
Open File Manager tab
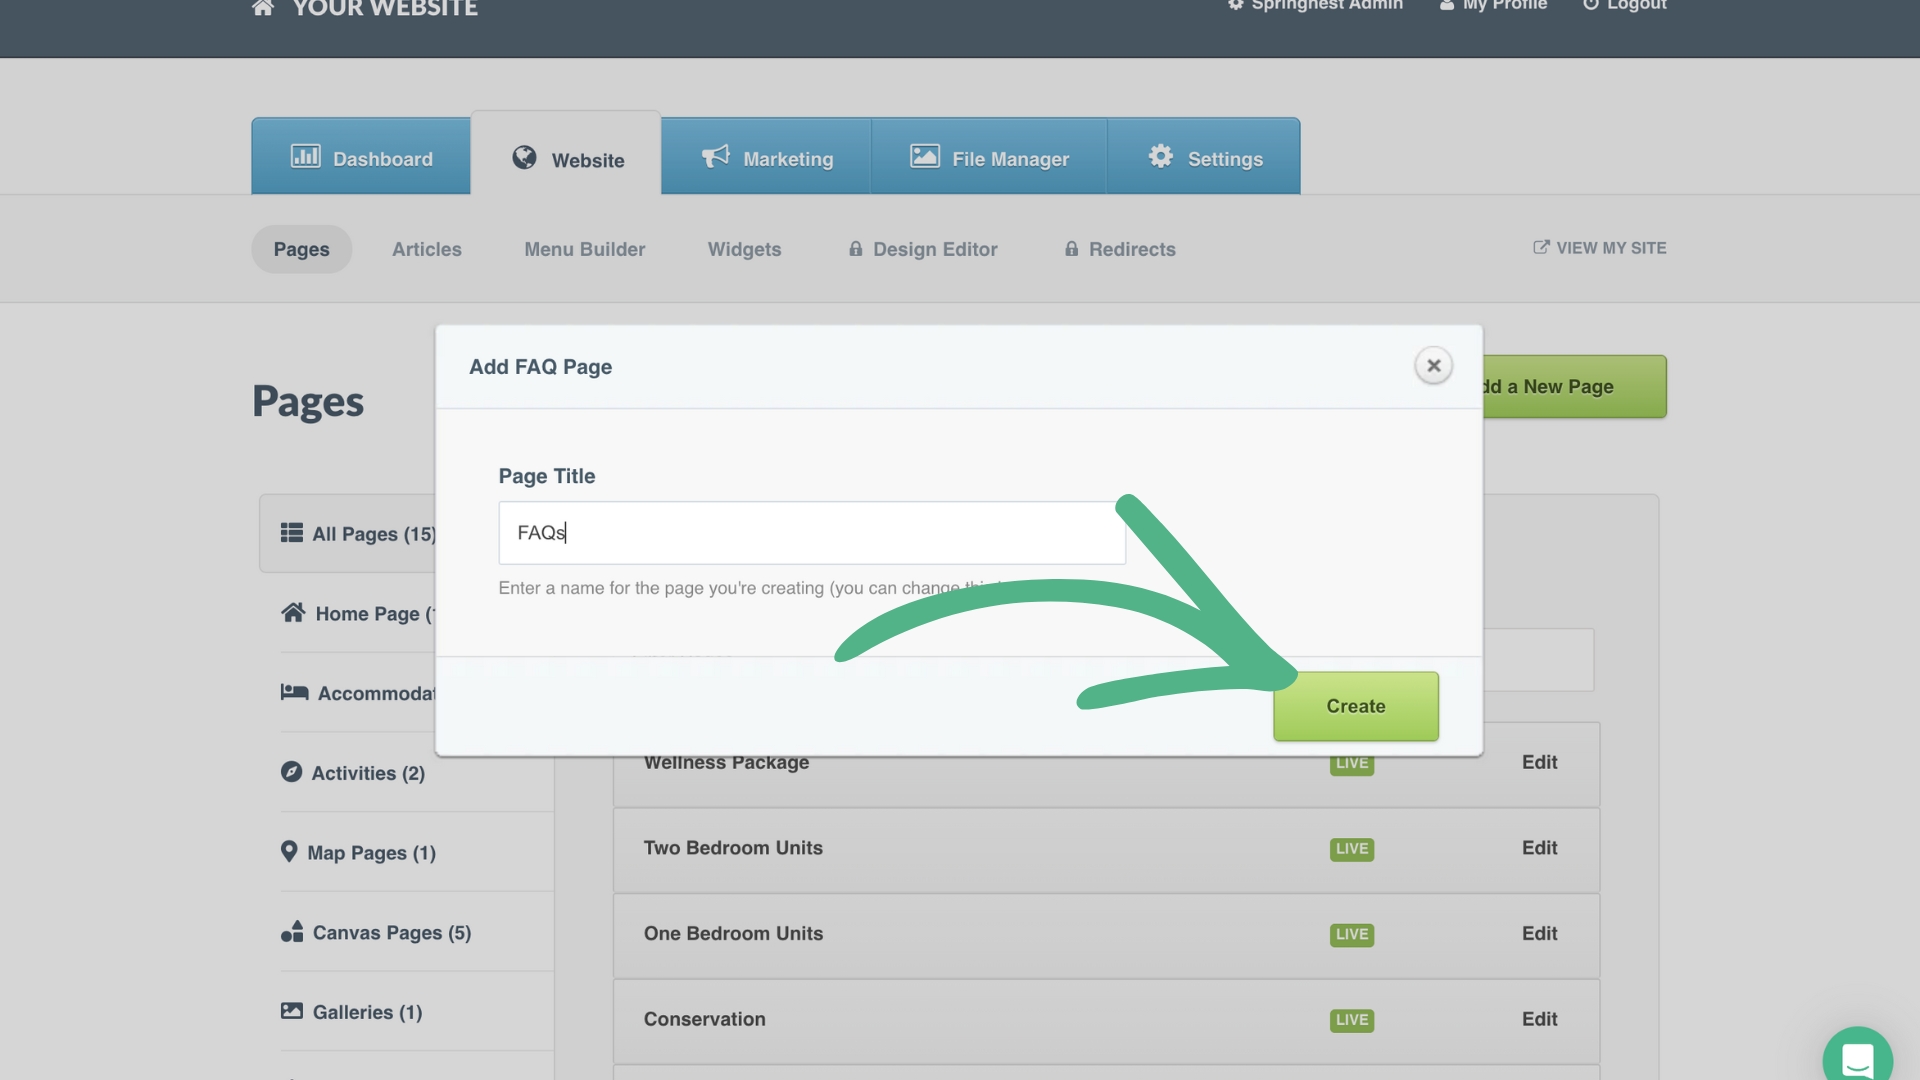point(988,158)
